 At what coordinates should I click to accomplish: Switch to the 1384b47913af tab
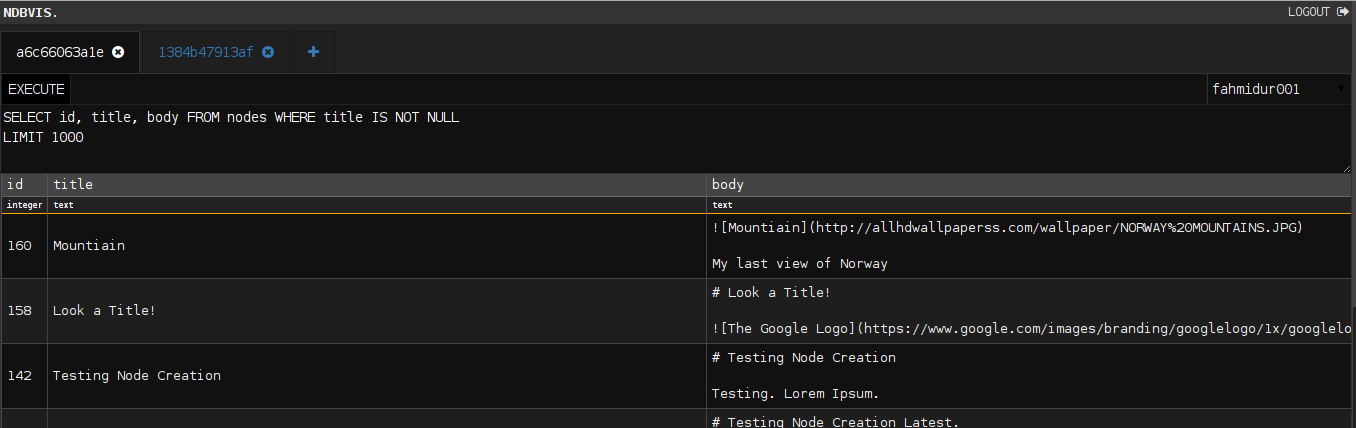pyautogui.click(x=206, y=52)
